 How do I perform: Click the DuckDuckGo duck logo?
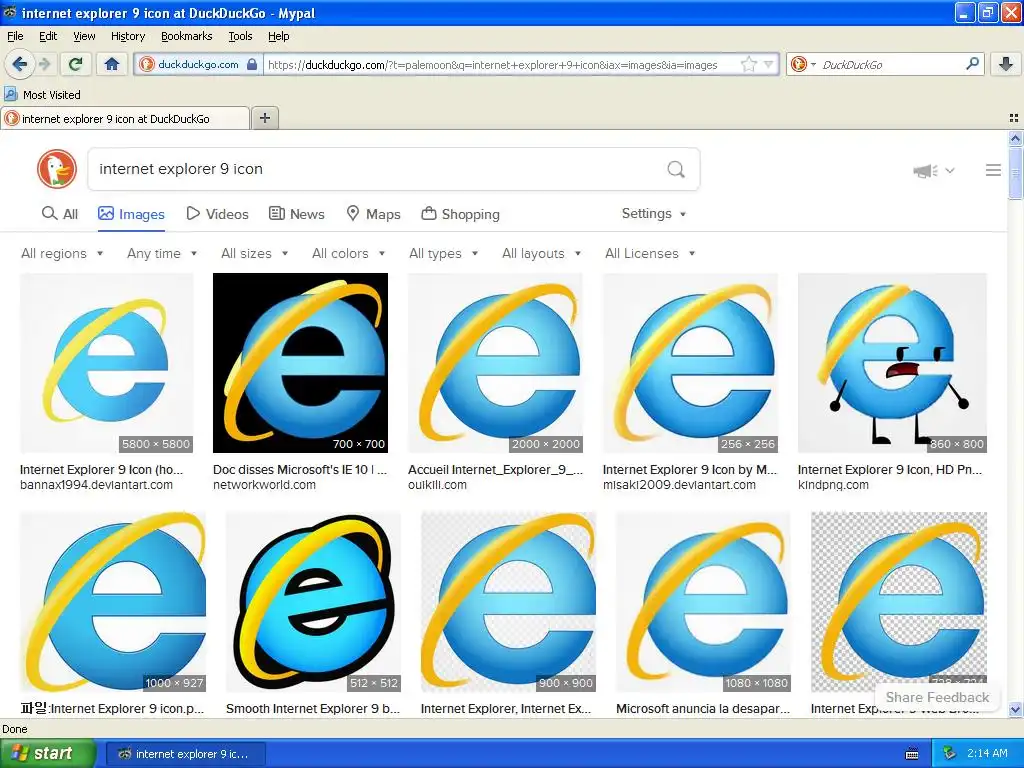57,169
